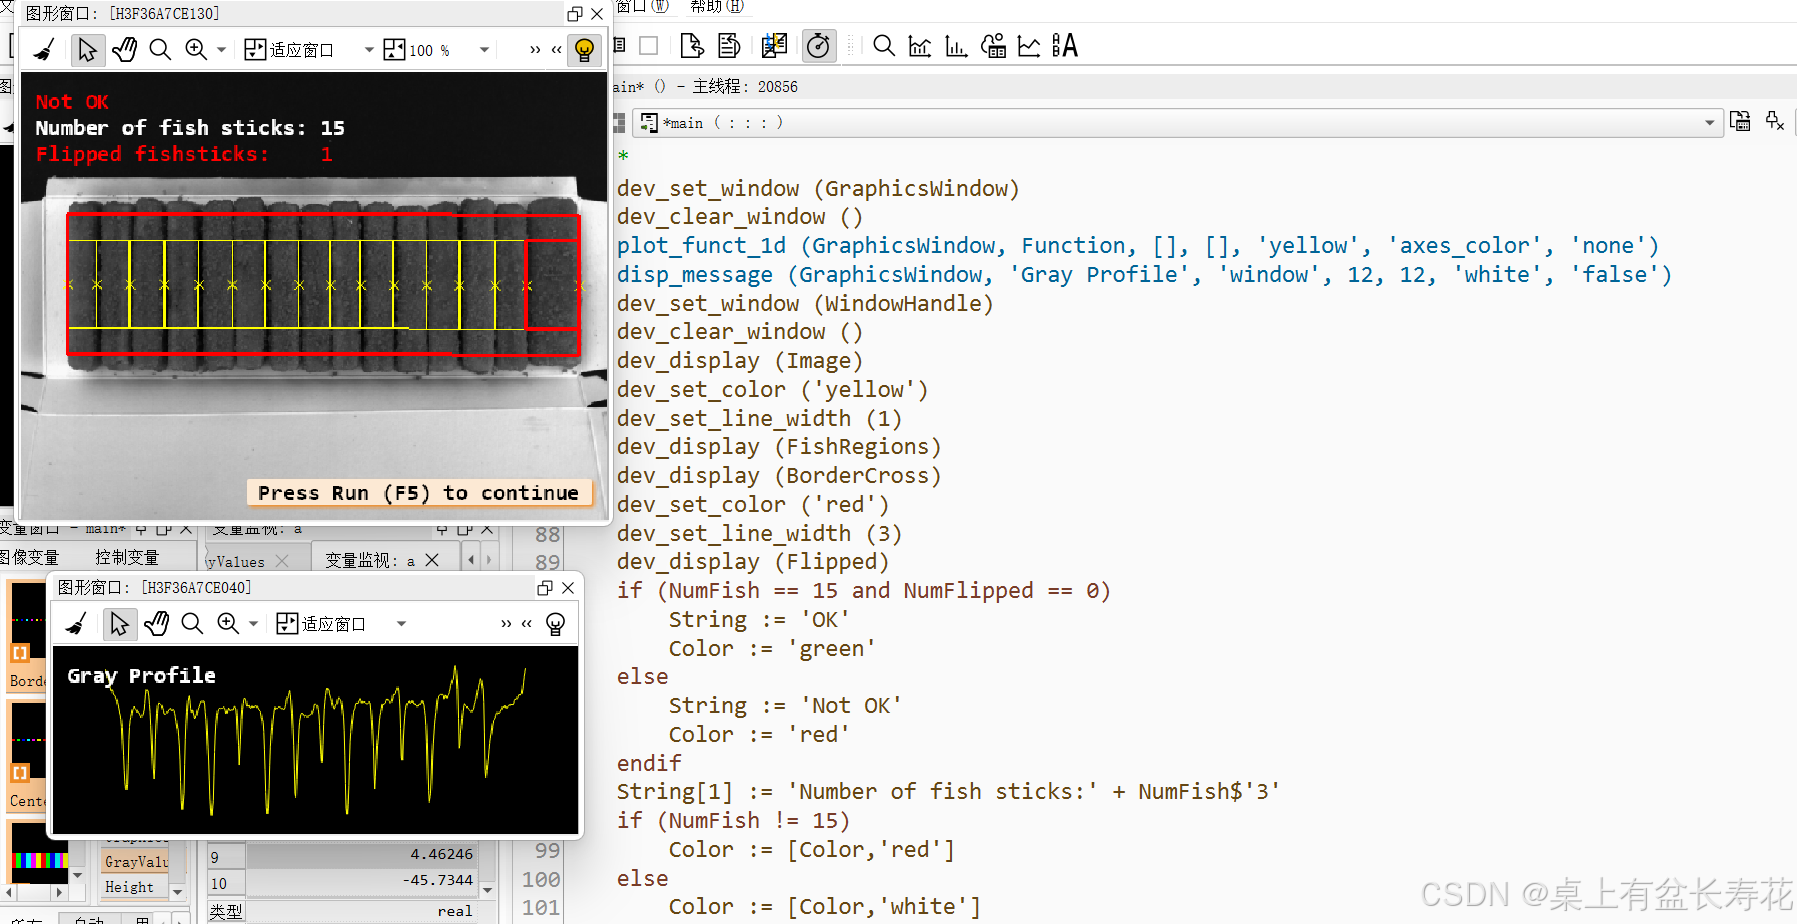Clear the Gray Profile window with broom

click(76, 624)
